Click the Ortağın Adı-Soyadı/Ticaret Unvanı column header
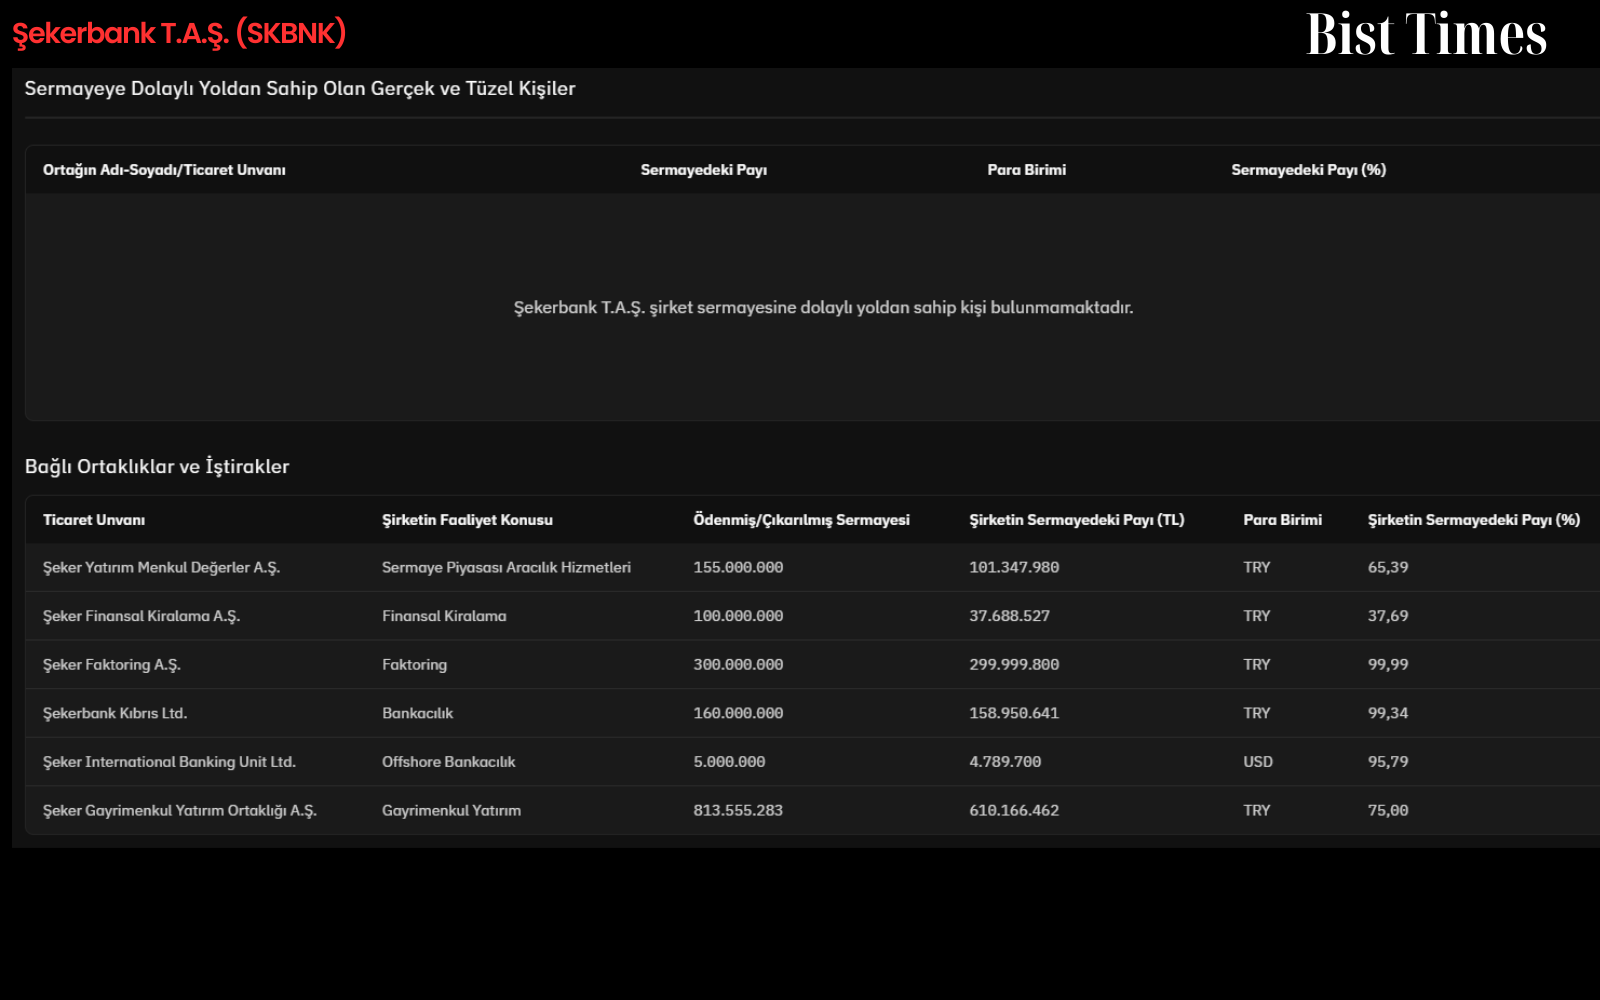The image size is (1600, 1000). [x=164, y=170]
